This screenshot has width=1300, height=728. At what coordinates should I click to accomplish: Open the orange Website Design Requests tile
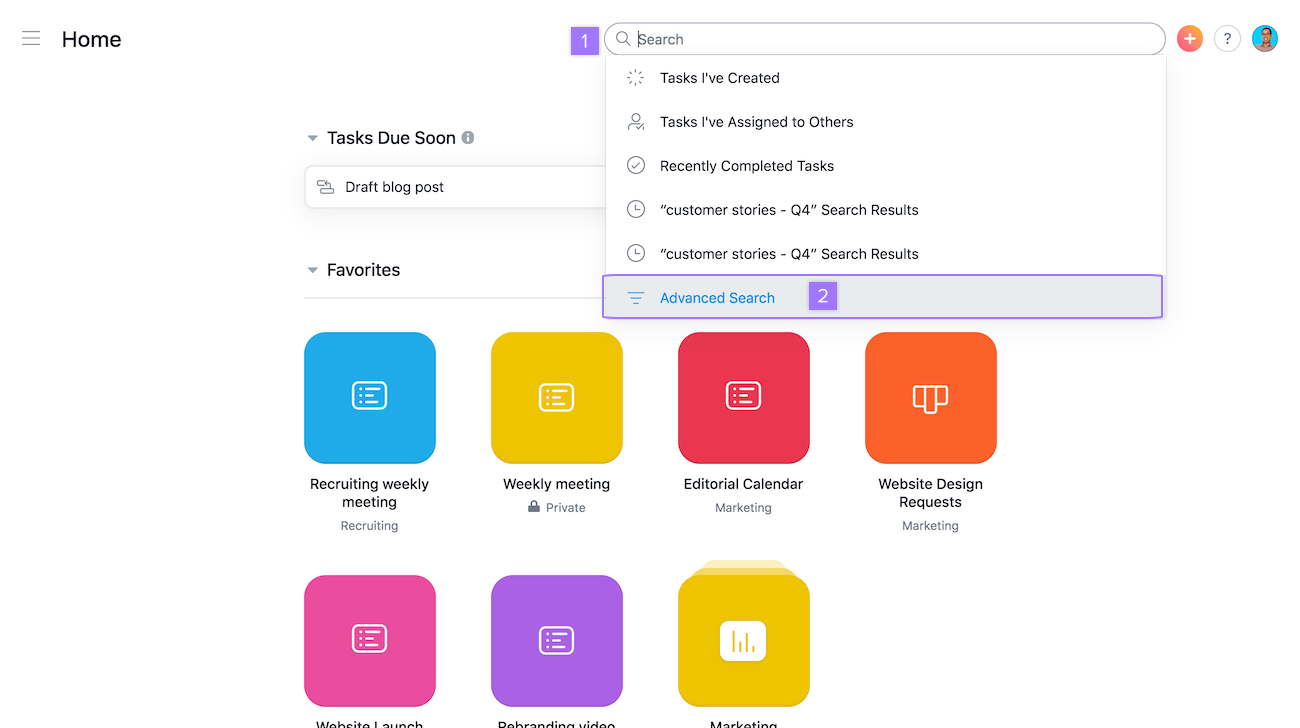click(931, 398)
